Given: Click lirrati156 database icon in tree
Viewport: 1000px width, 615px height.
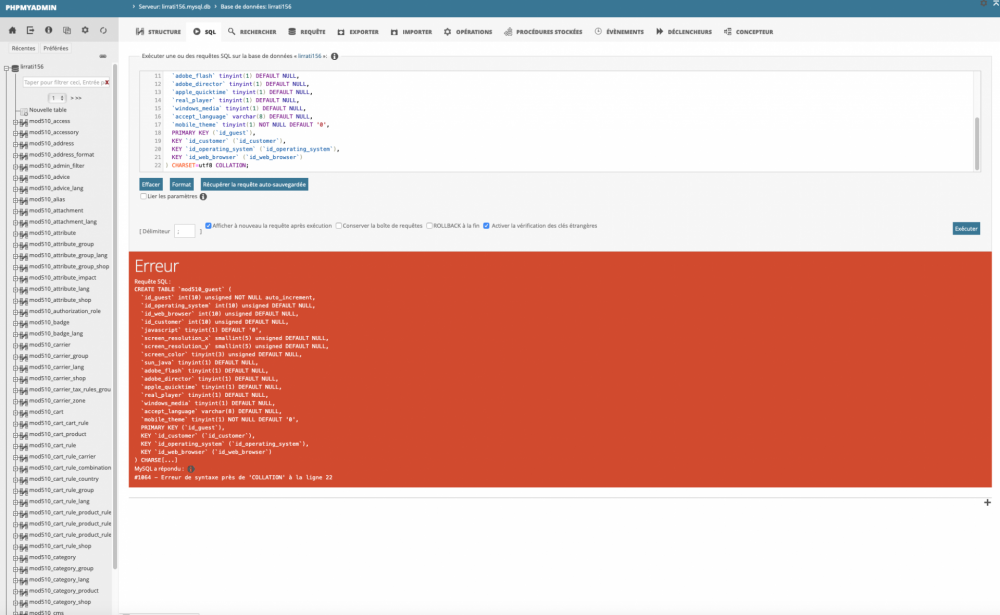Looking at the screenshot, I should (15, 67).
